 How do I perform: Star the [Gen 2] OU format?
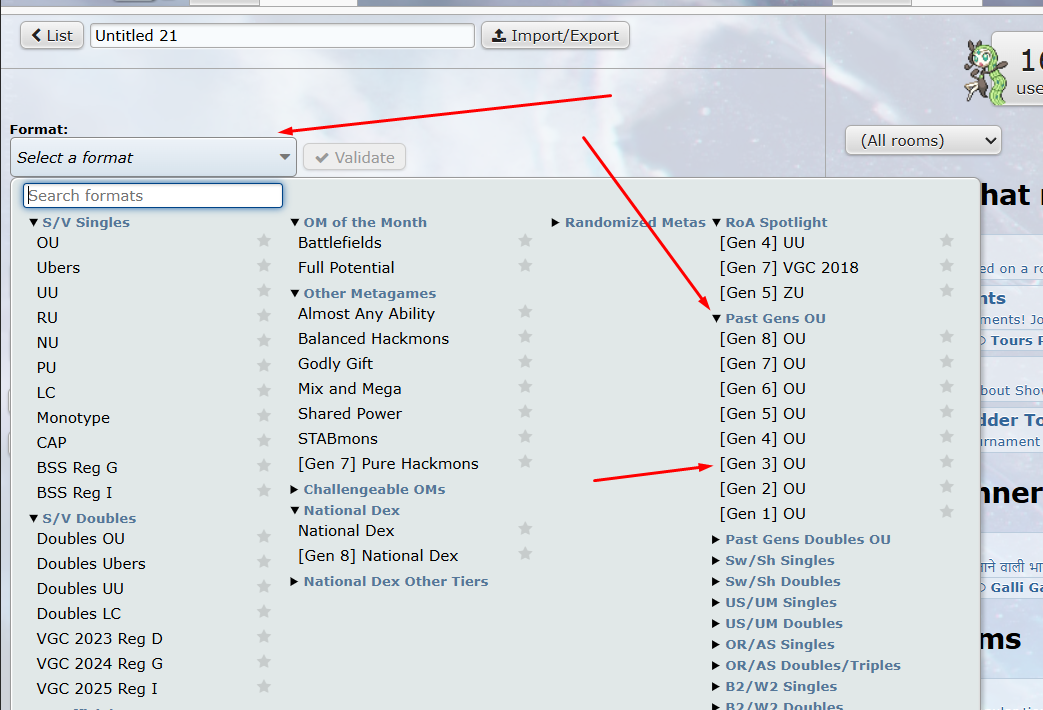pos(947,486)
